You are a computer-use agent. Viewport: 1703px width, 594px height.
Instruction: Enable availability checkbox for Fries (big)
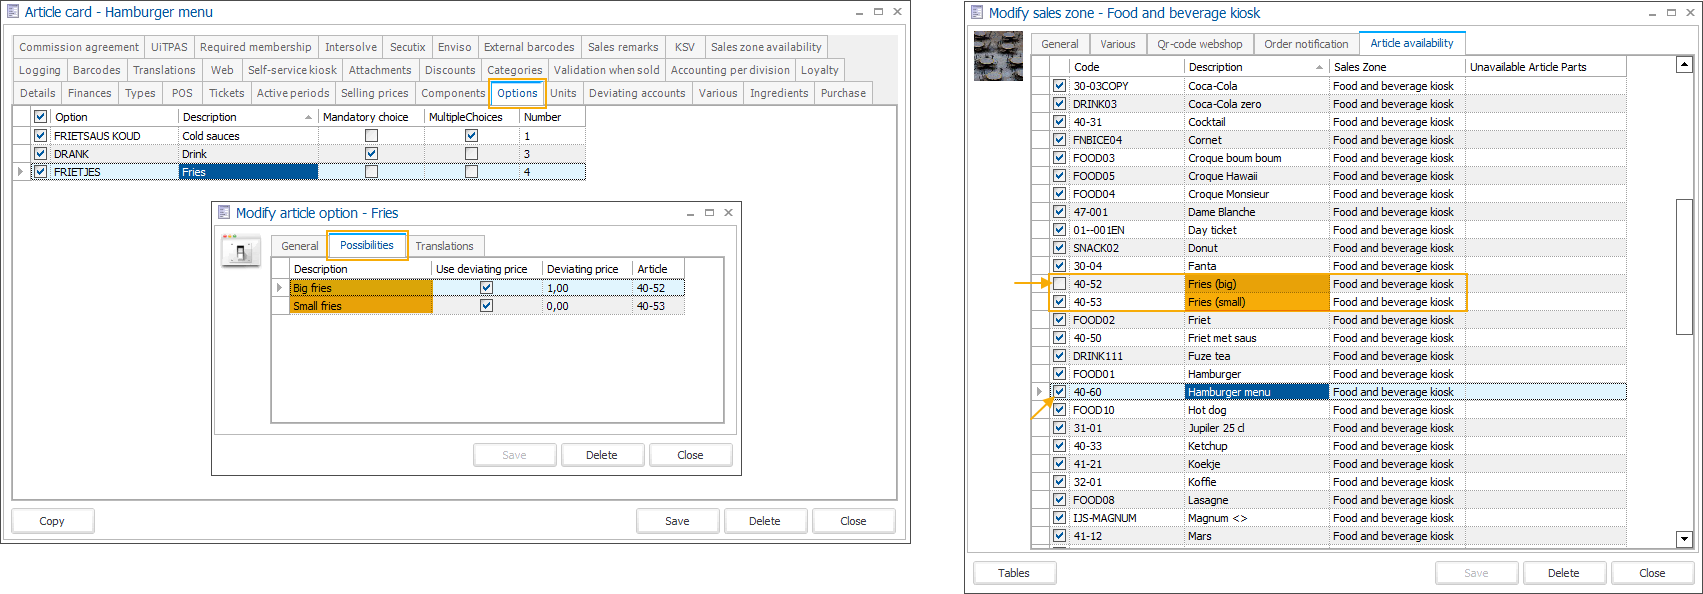tap(1059, 284)
